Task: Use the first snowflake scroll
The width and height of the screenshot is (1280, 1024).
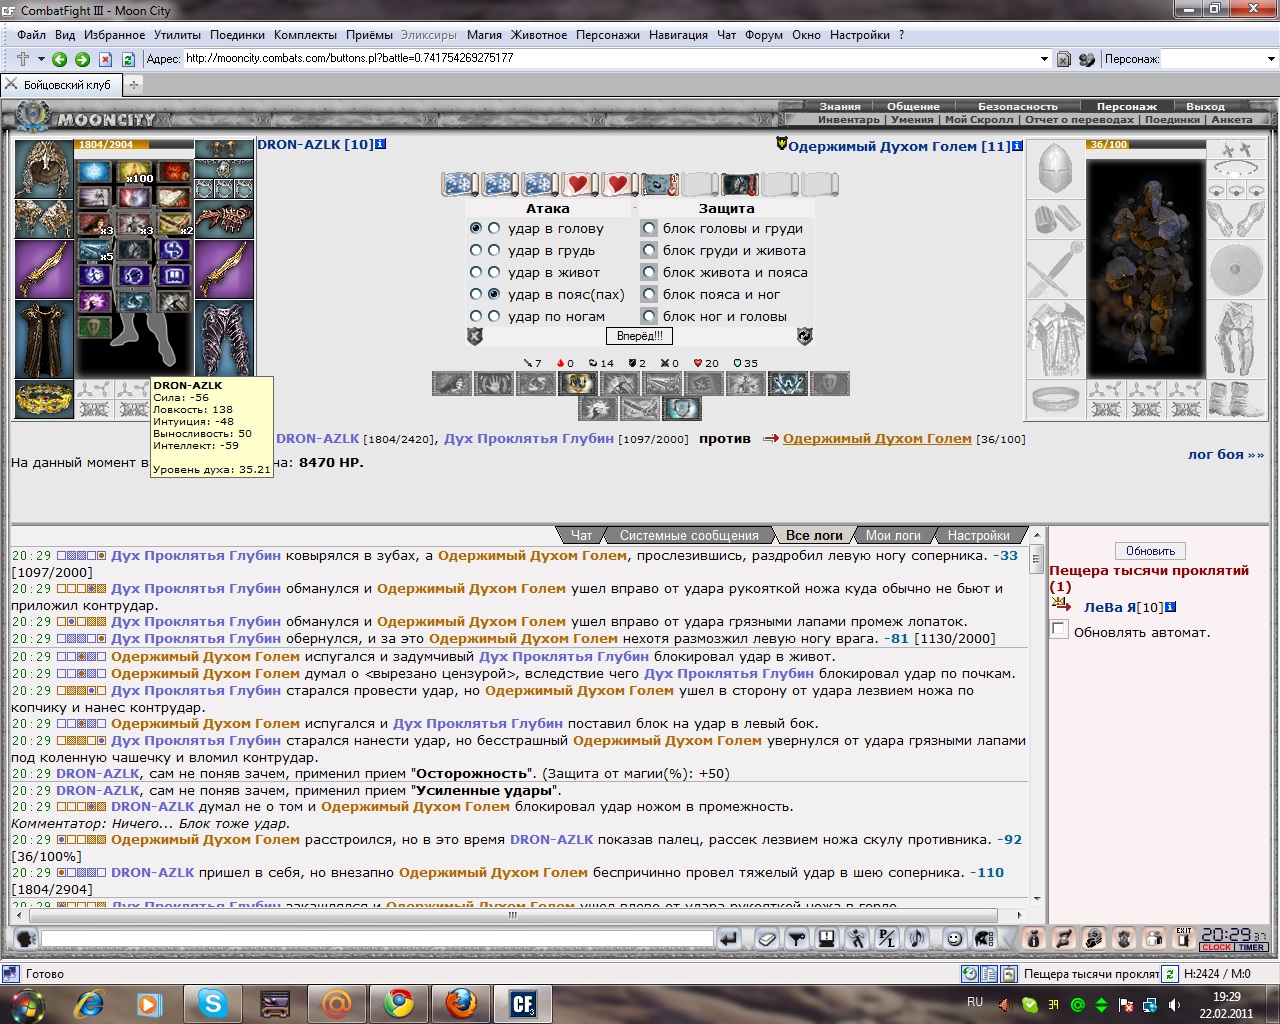Action: point(460,184)
